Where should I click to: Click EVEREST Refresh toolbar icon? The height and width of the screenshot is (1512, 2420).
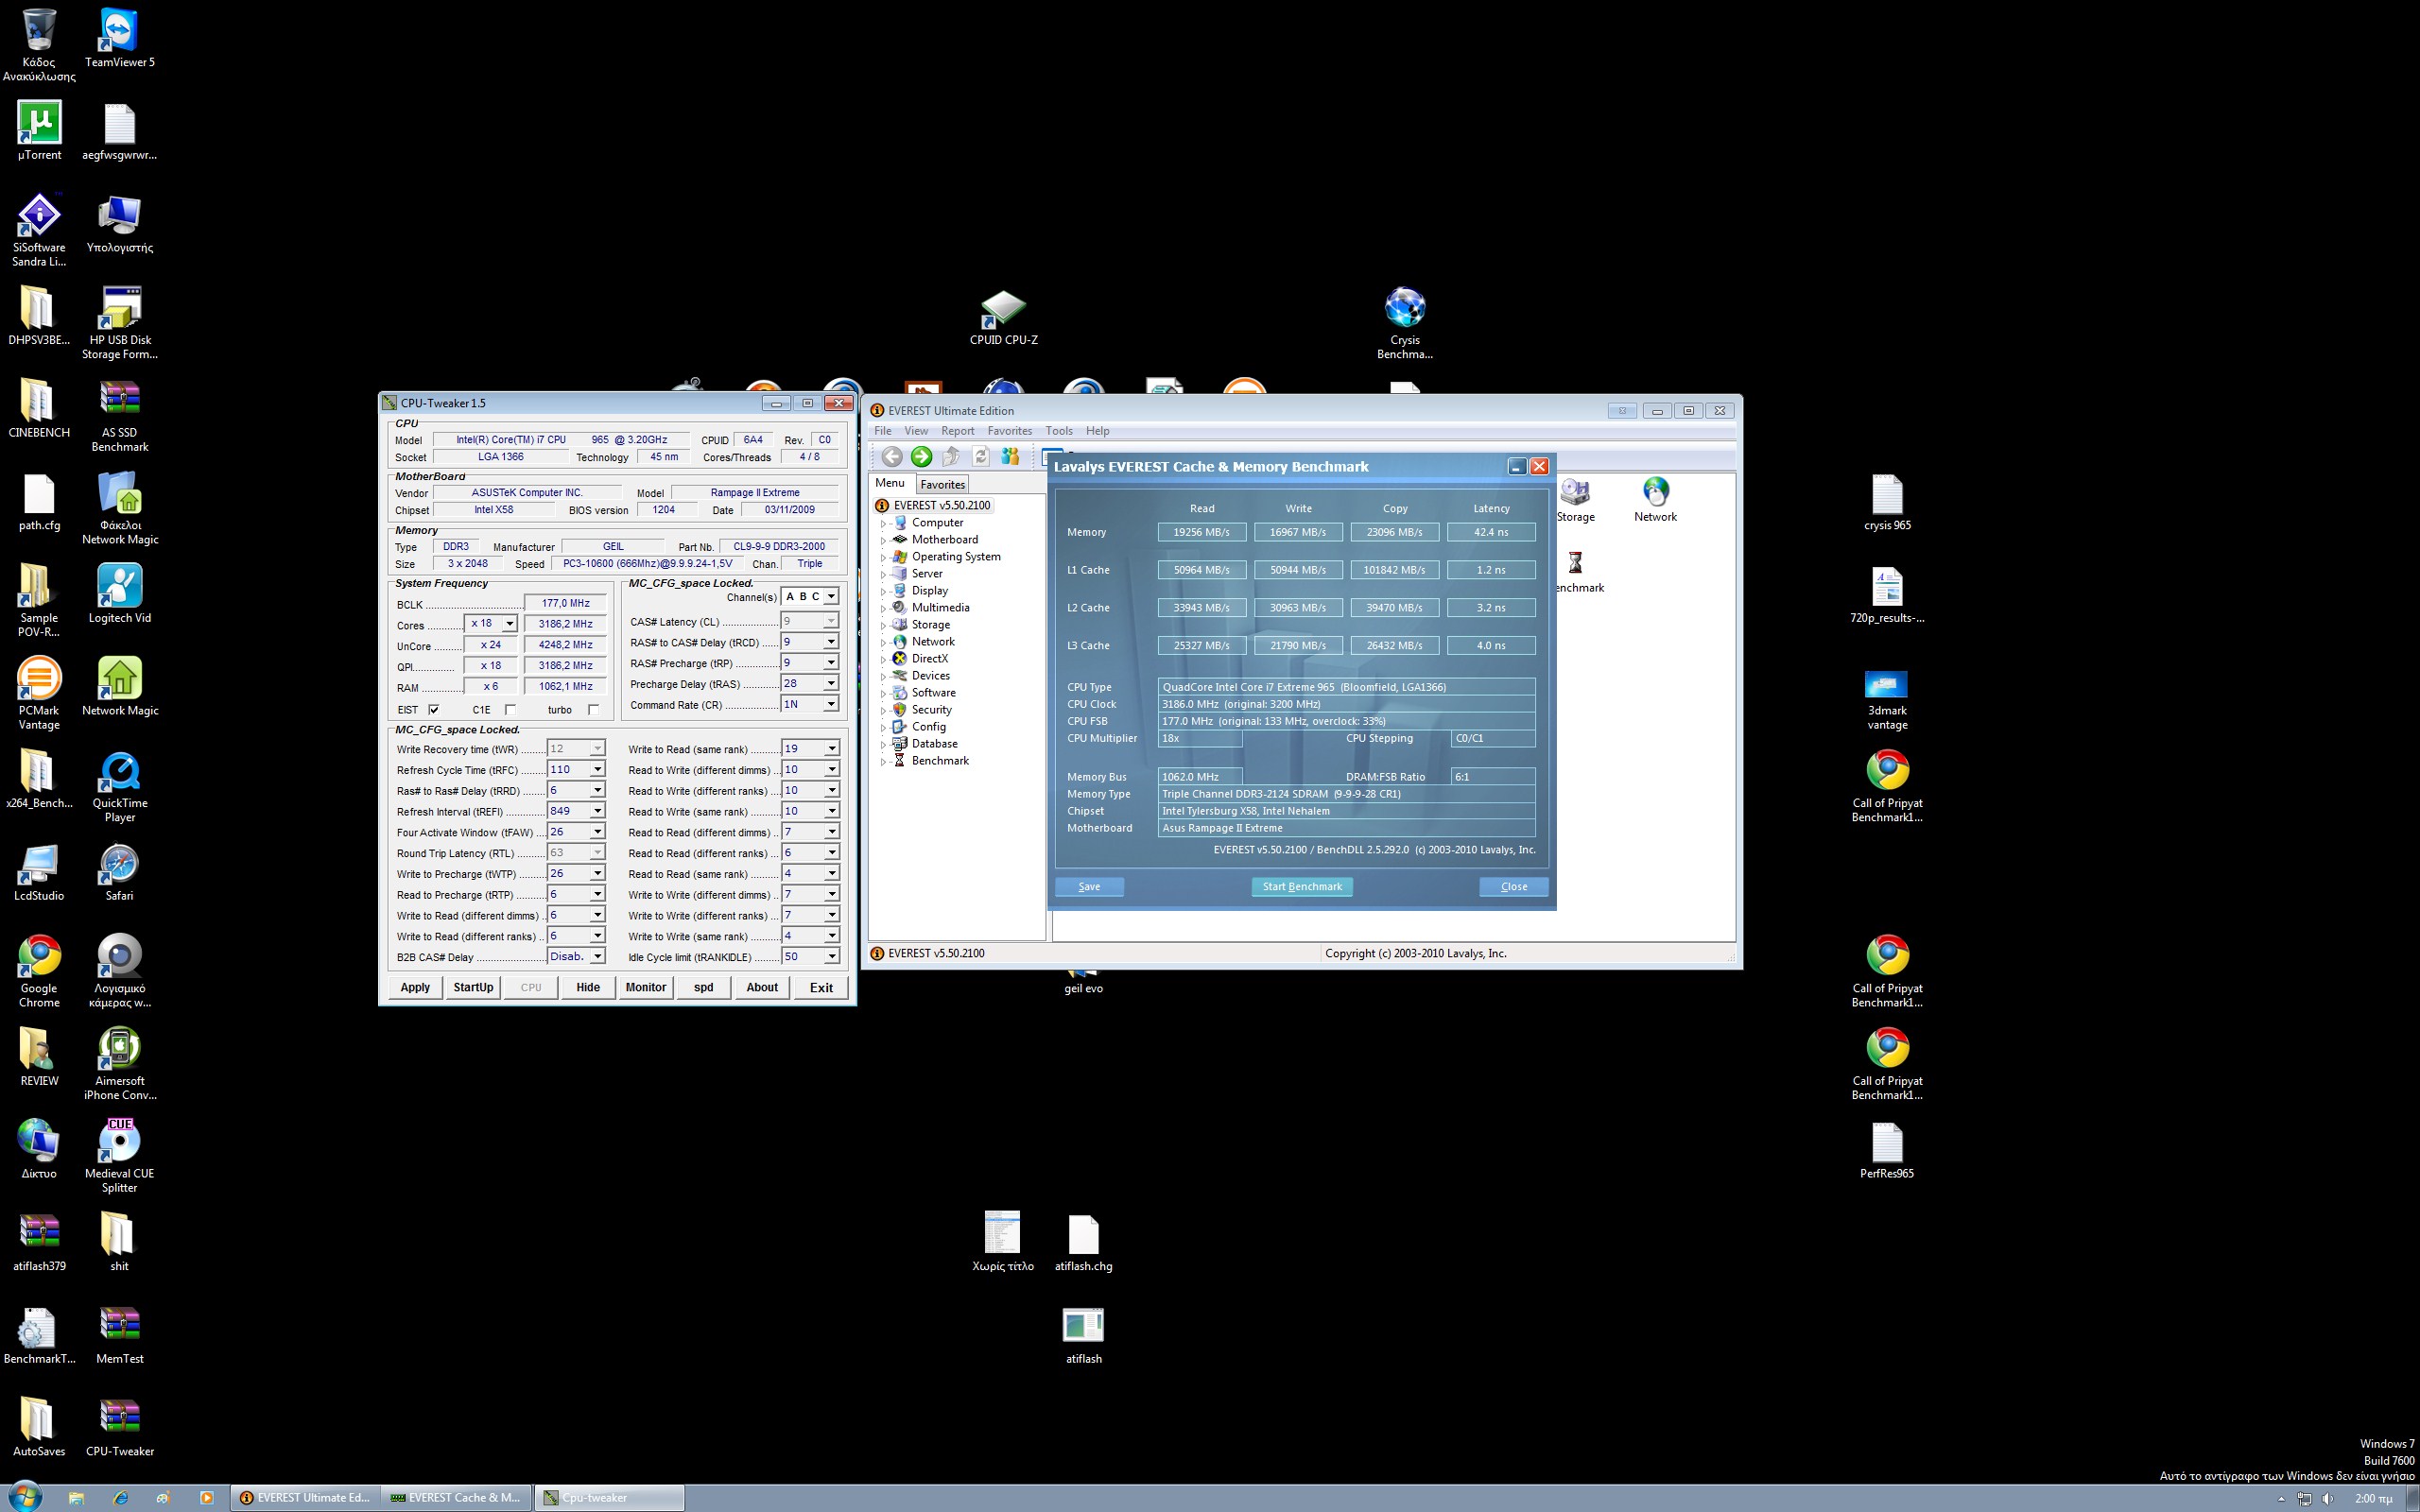tap(981, 457)
